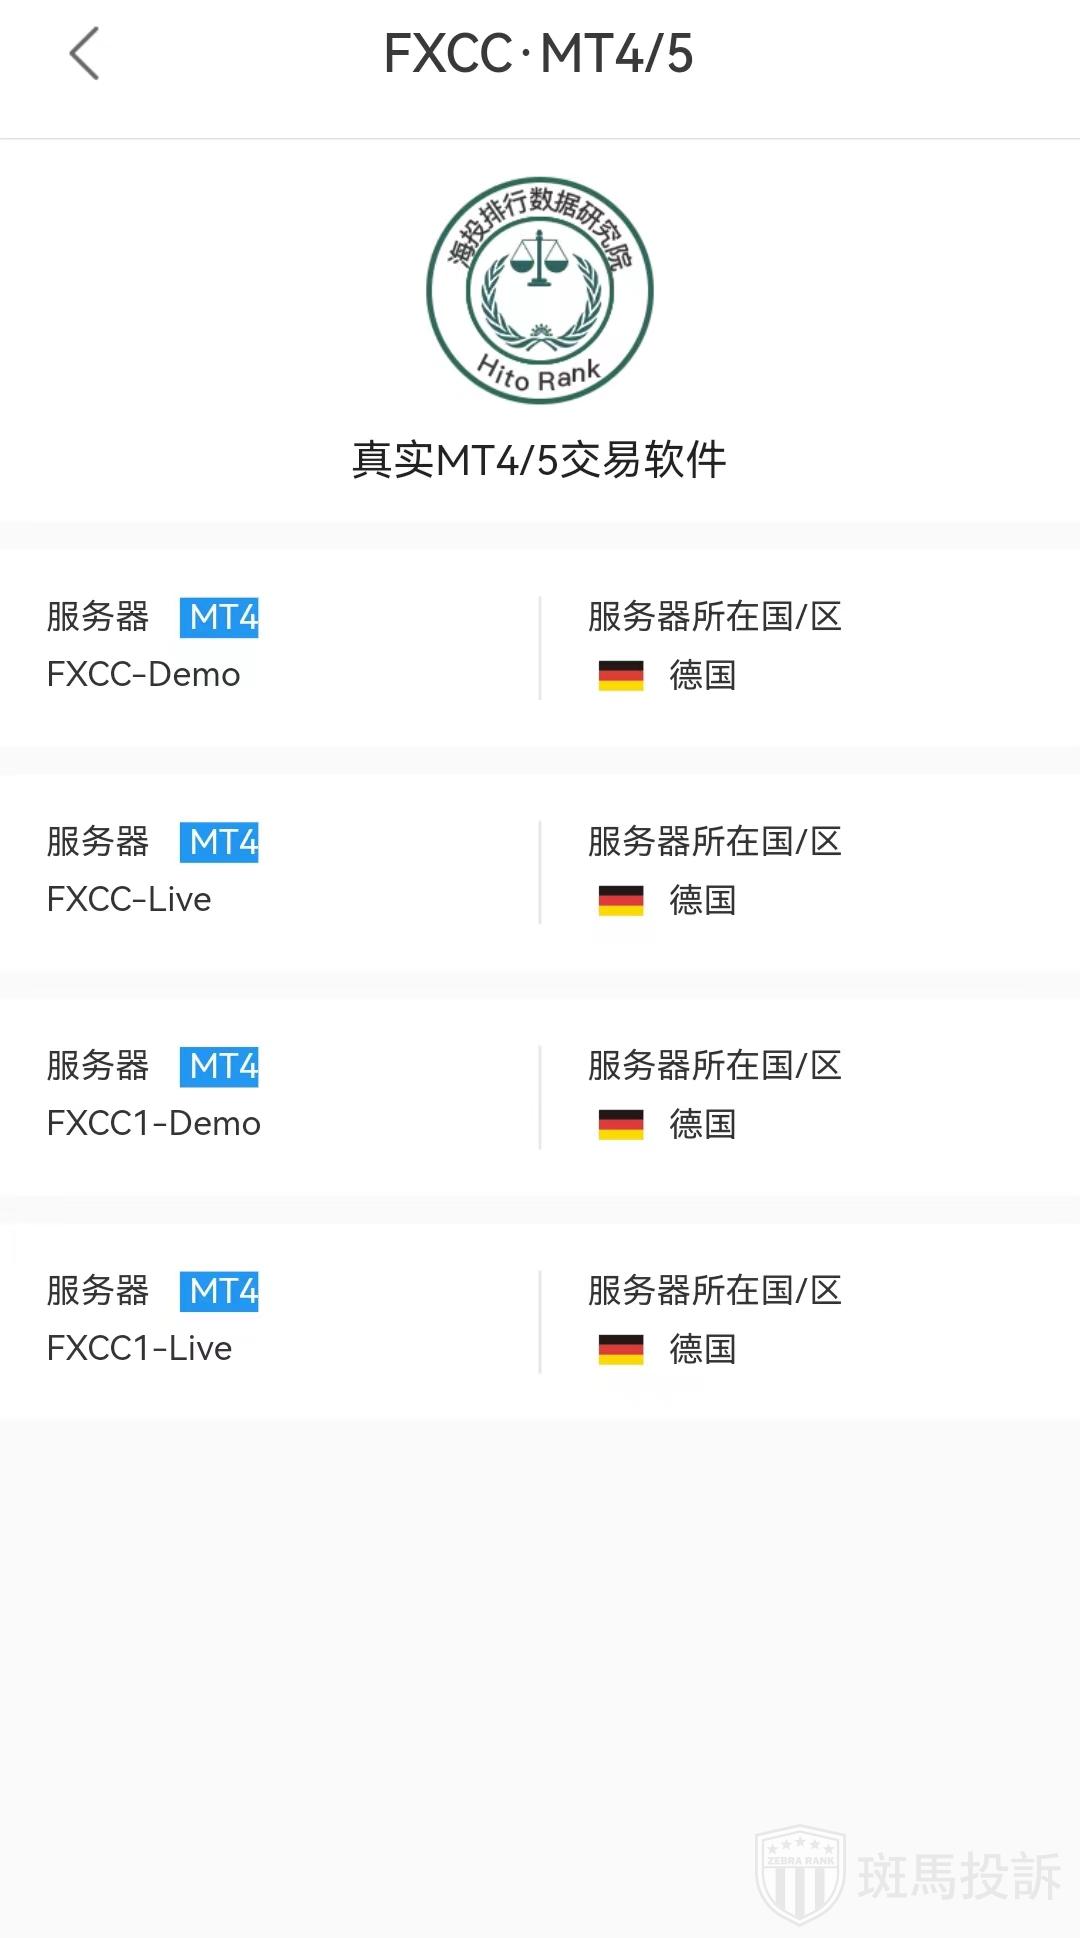1080x1938 pixels.
Task: Tap 德国 in the FXCC1-Live row
Action: pos(703,1350)
